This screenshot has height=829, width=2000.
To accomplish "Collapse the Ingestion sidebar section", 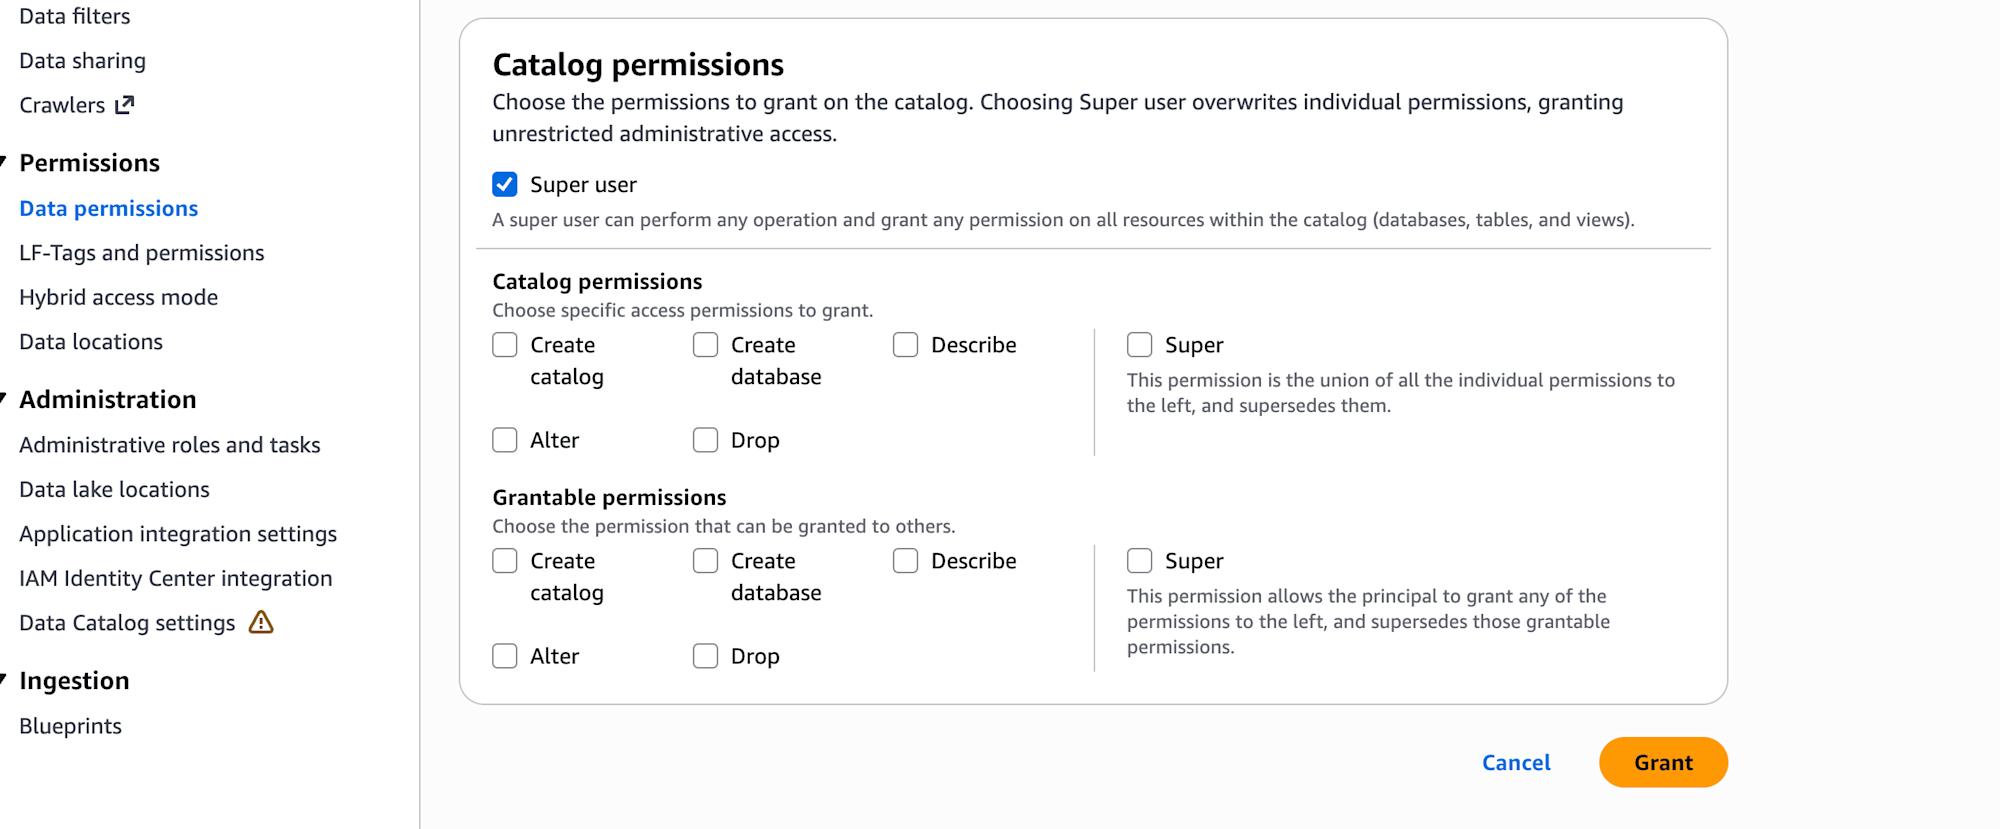I will click(4, 680).
